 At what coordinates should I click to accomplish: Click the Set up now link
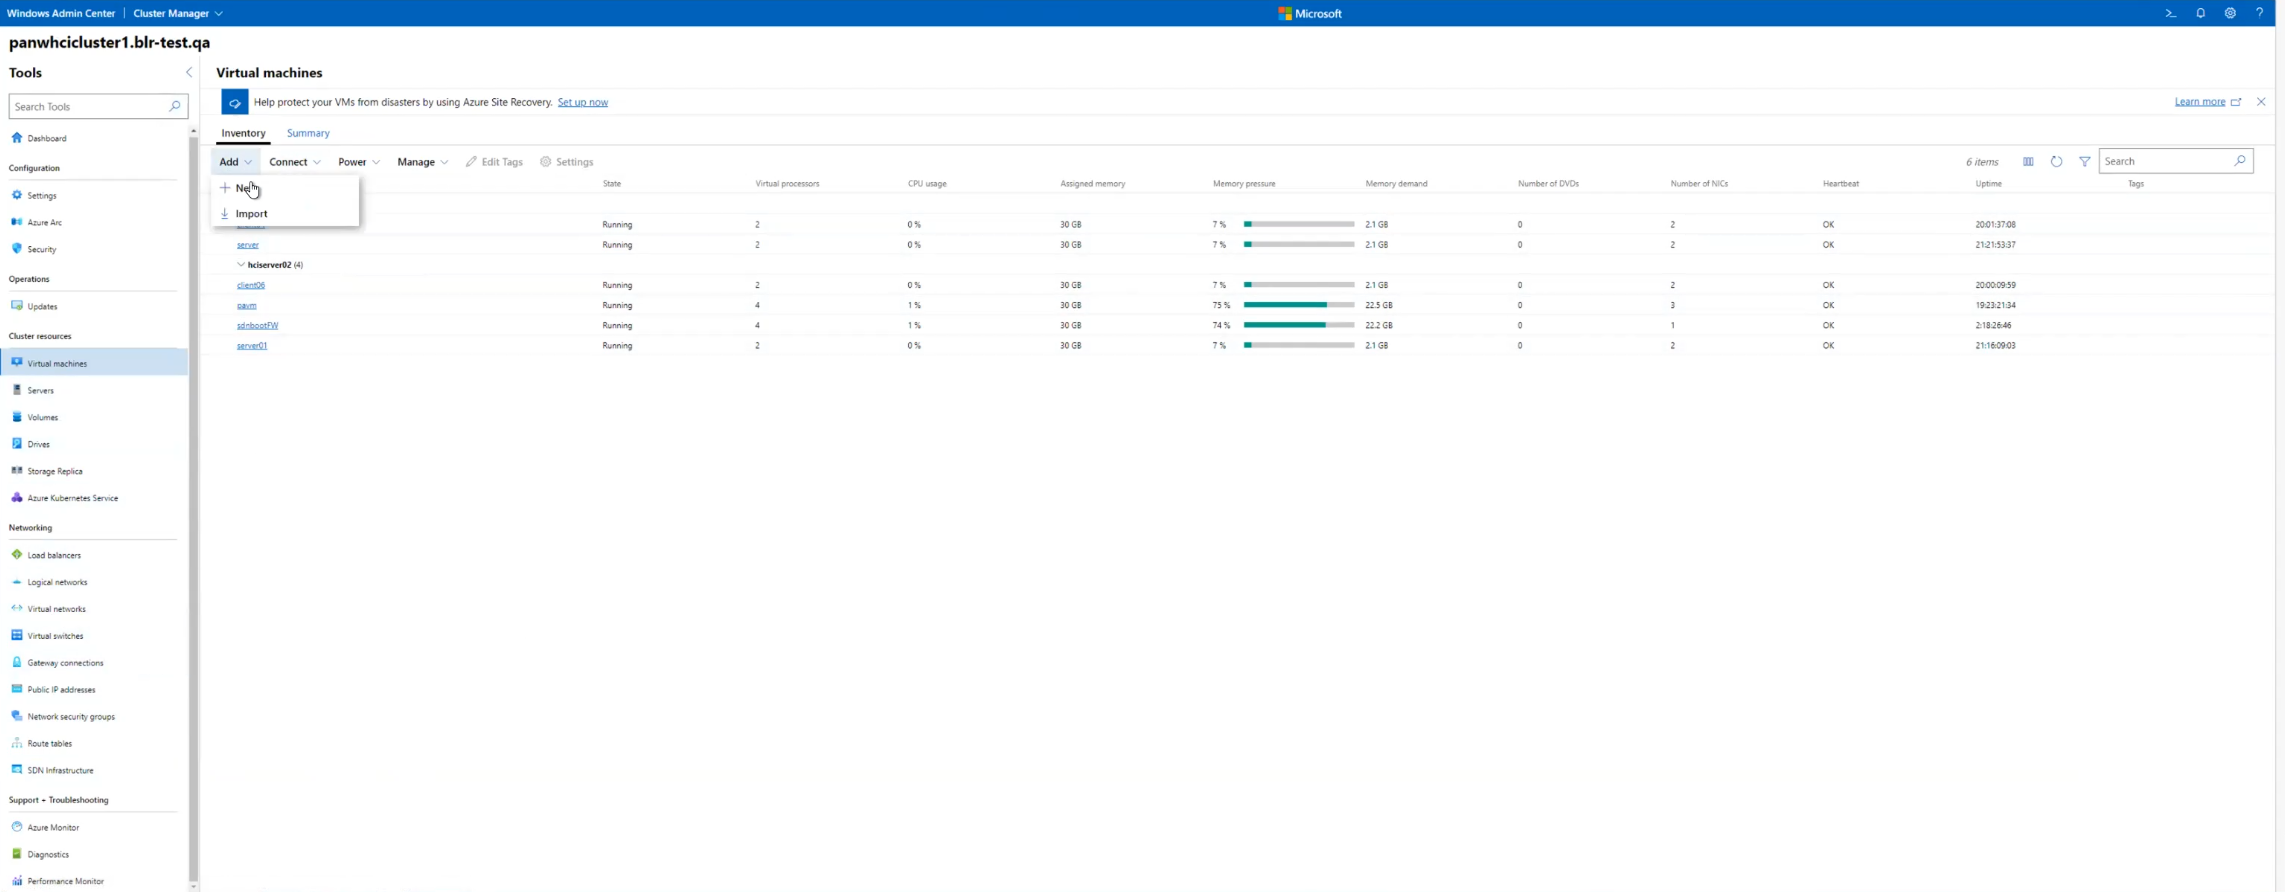pos(582,102)
